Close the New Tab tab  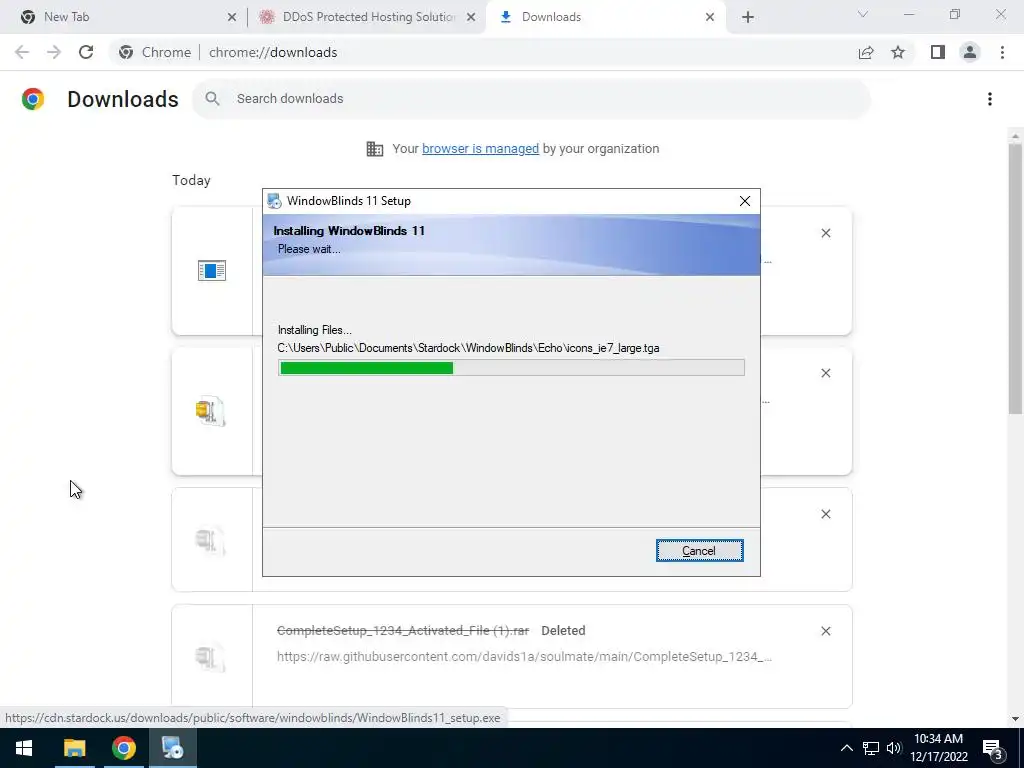click(x=232, y=17)
